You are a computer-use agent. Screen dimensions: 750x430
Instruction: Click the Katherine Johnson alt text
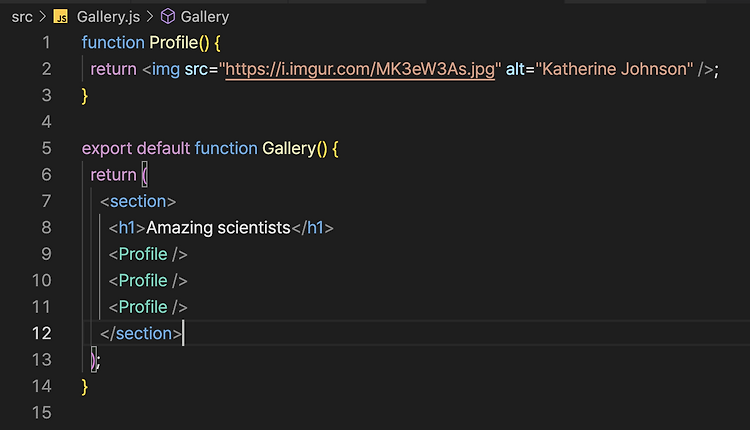click(x=614, y=69)
